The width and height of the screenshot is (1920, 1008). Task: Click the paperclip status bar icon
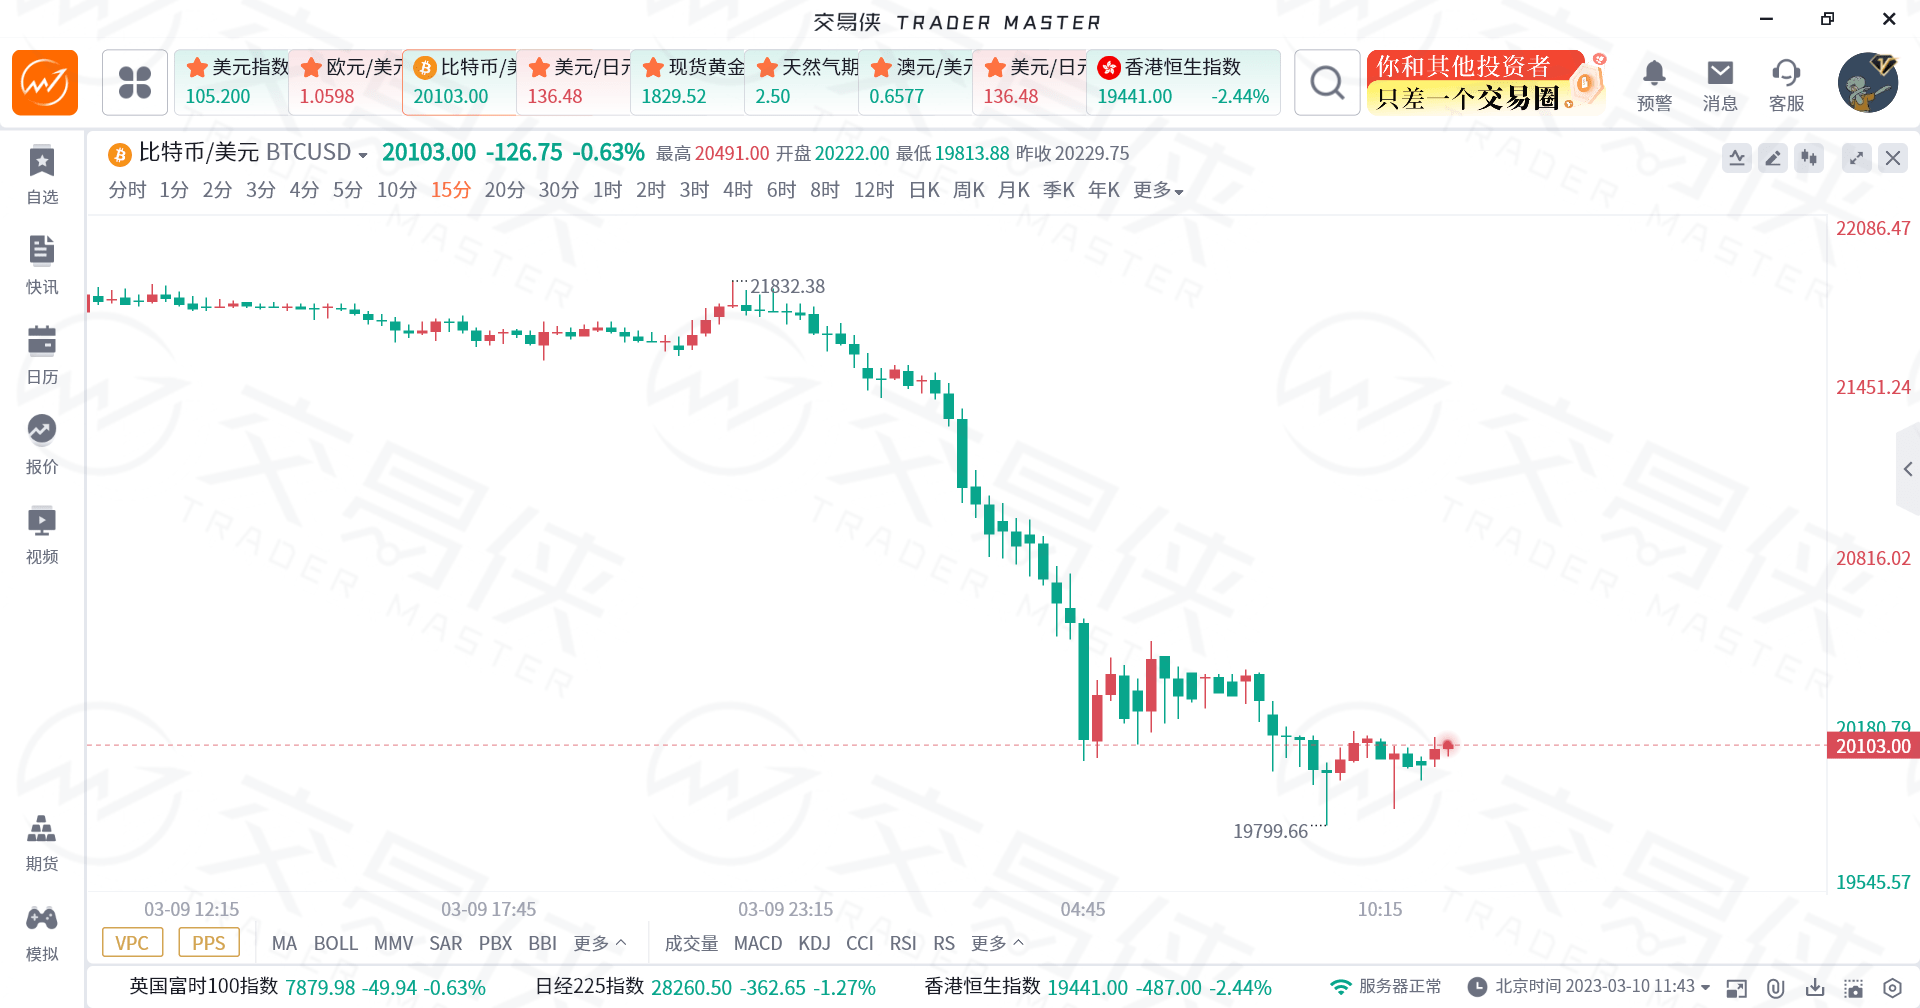tap(1776, 988)
